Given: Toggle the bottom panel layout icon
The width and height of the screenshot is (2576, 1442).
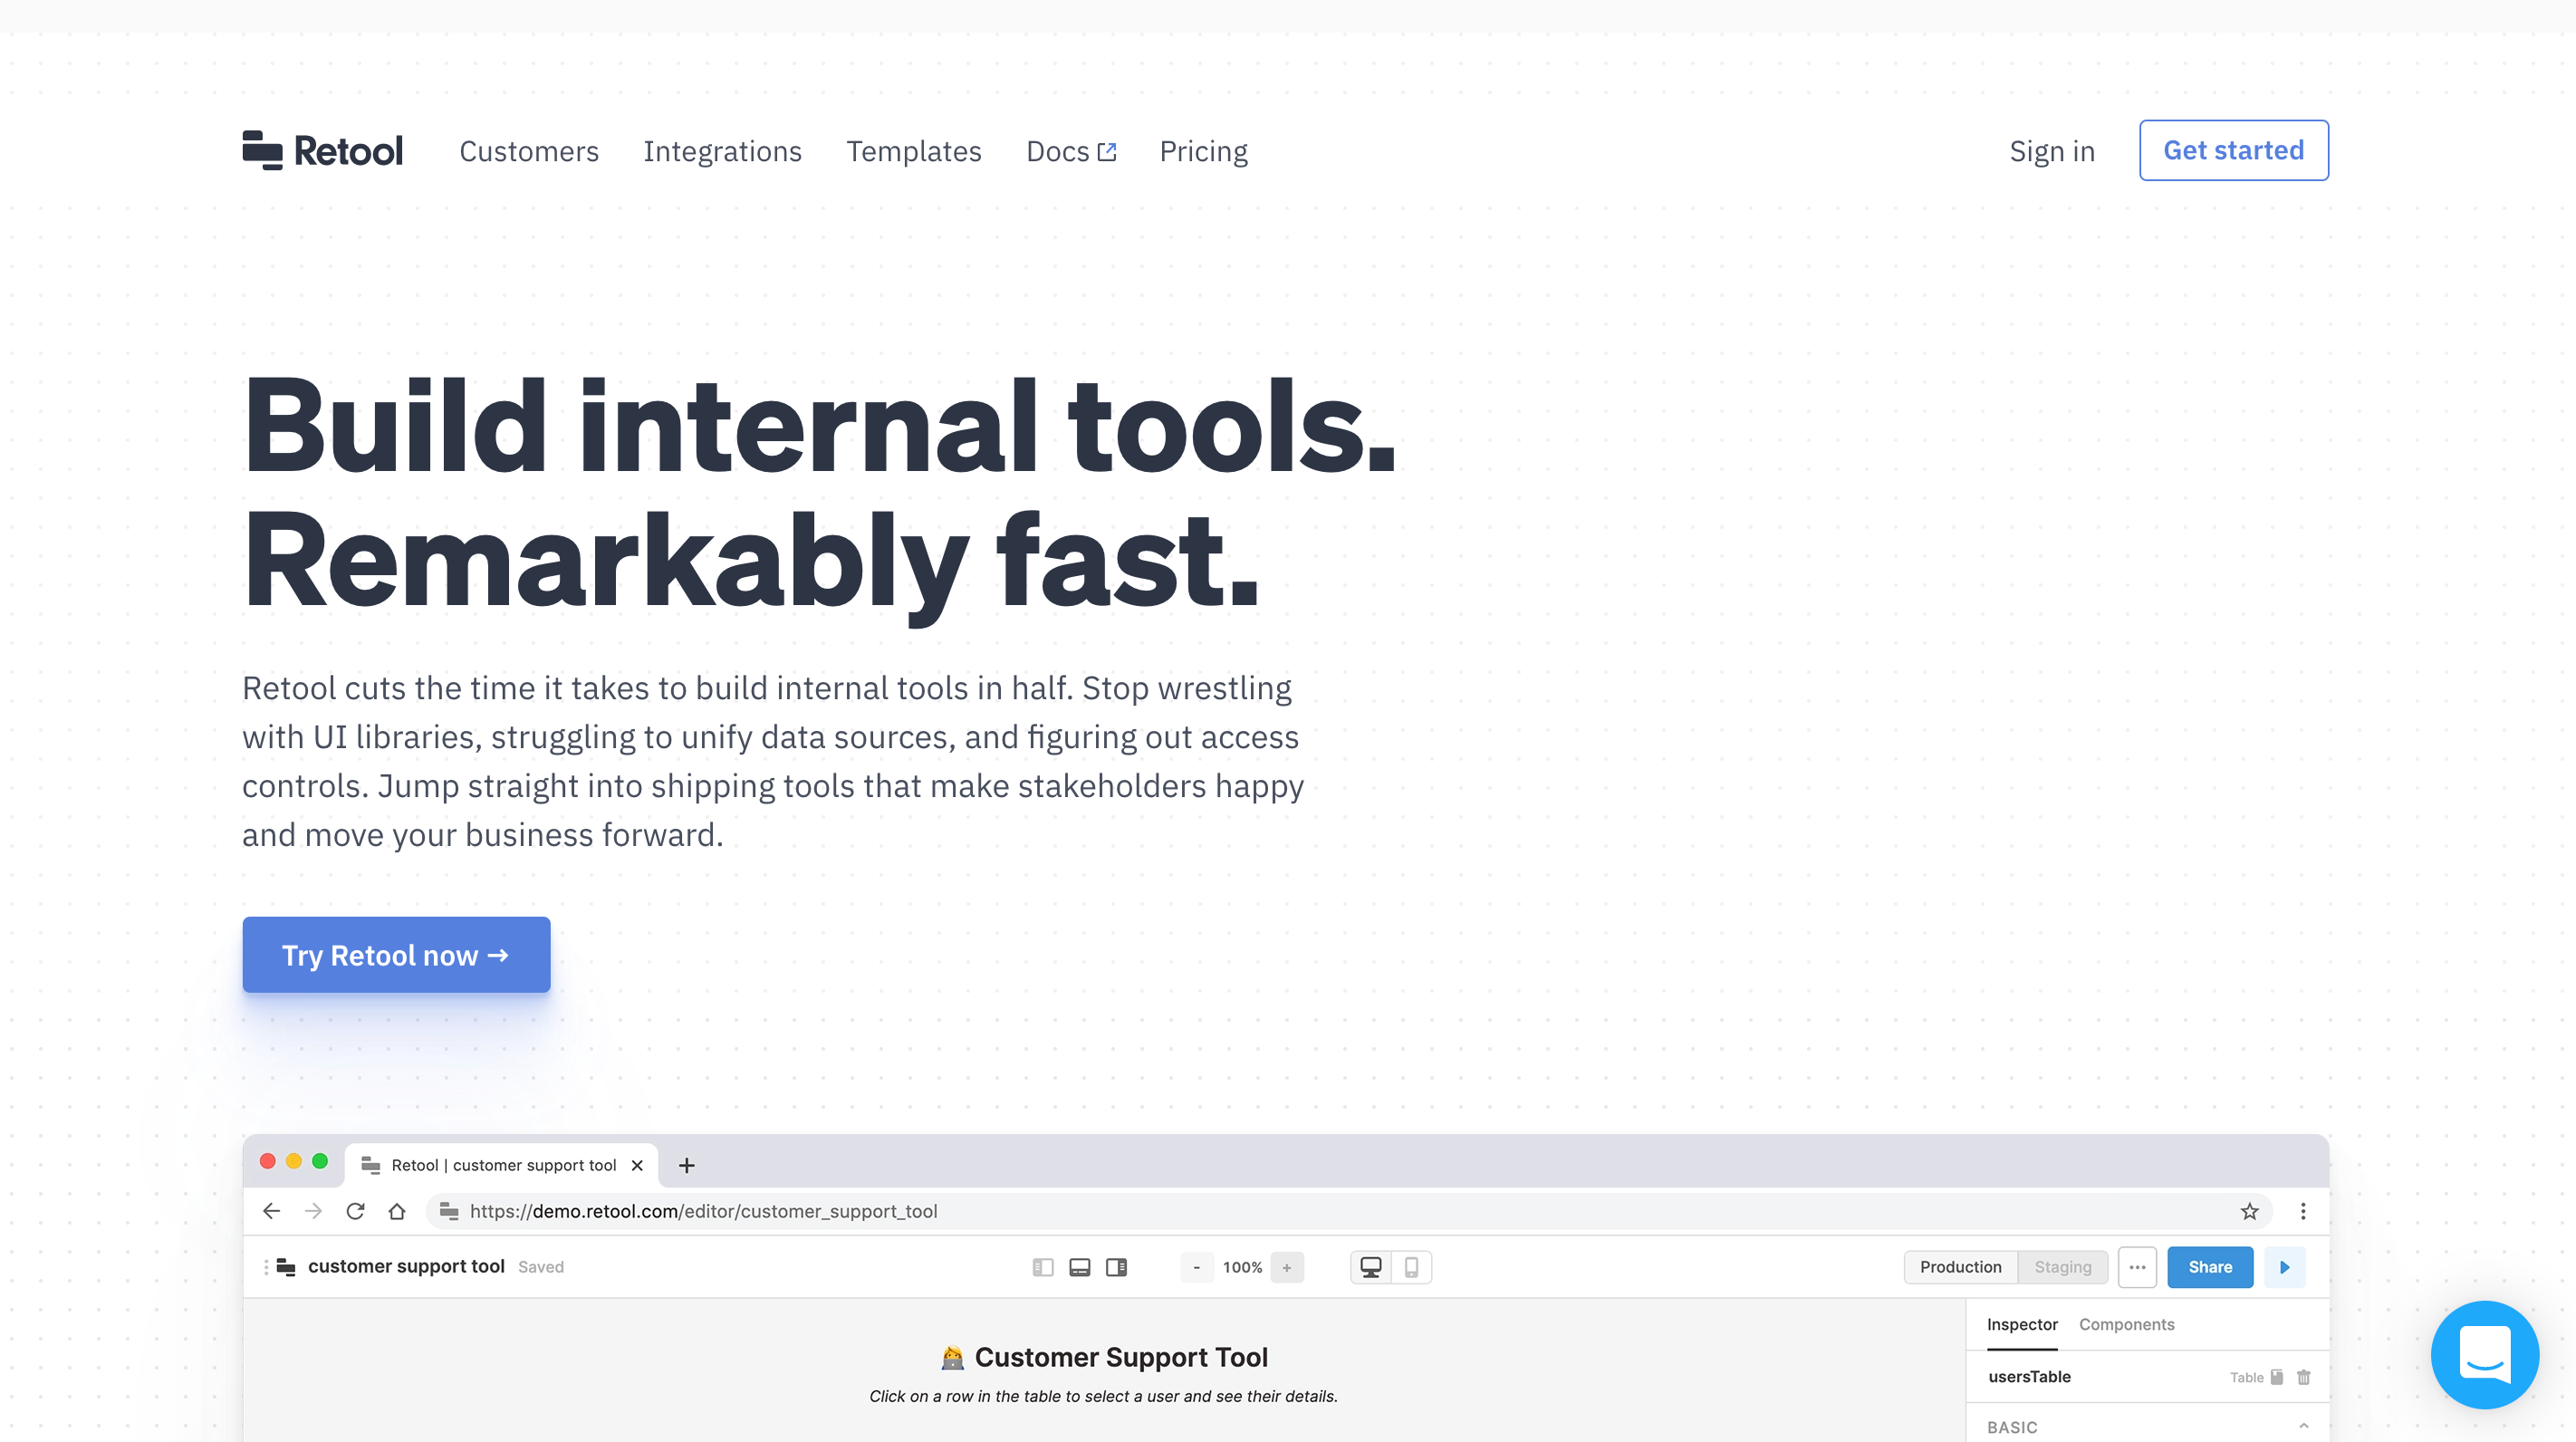Looking at the screenshot, I should coord(1080,1267).
